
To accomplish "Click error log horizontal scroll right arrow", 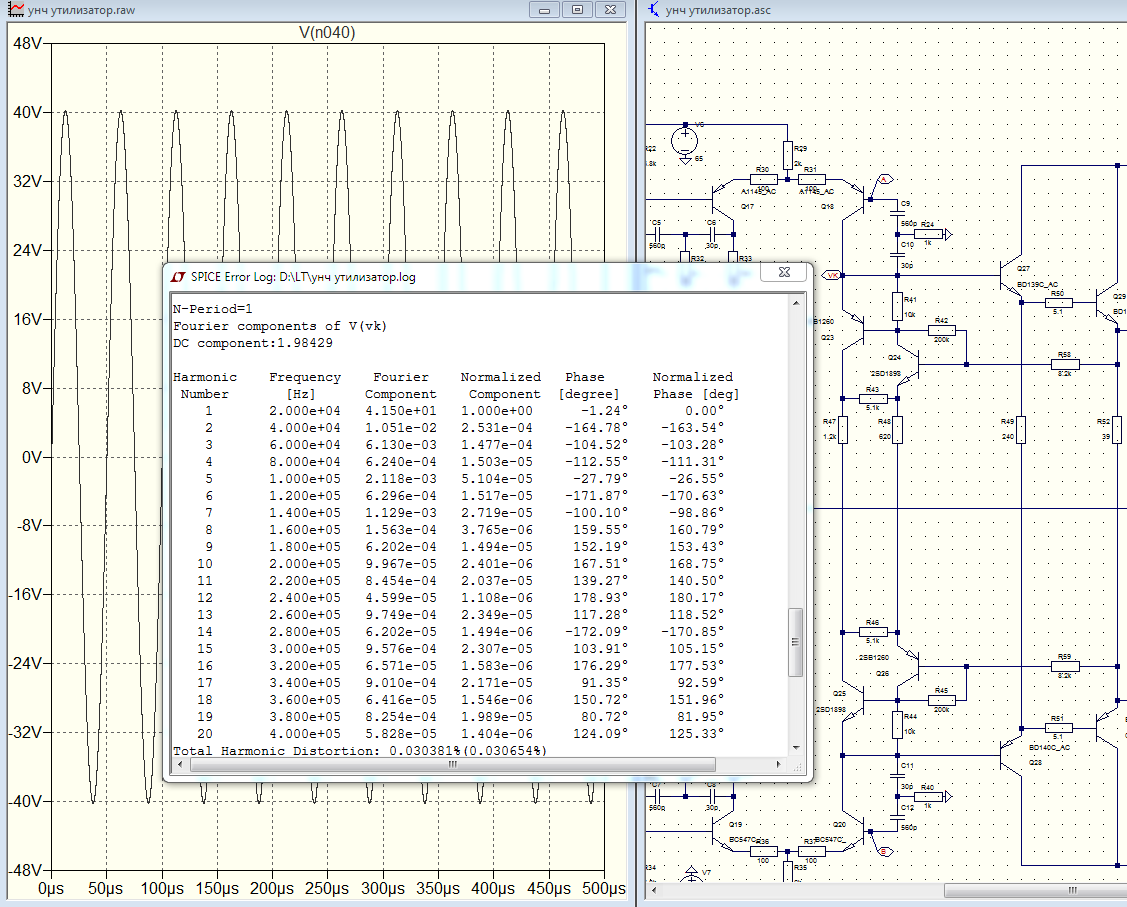I will (780, 764).
